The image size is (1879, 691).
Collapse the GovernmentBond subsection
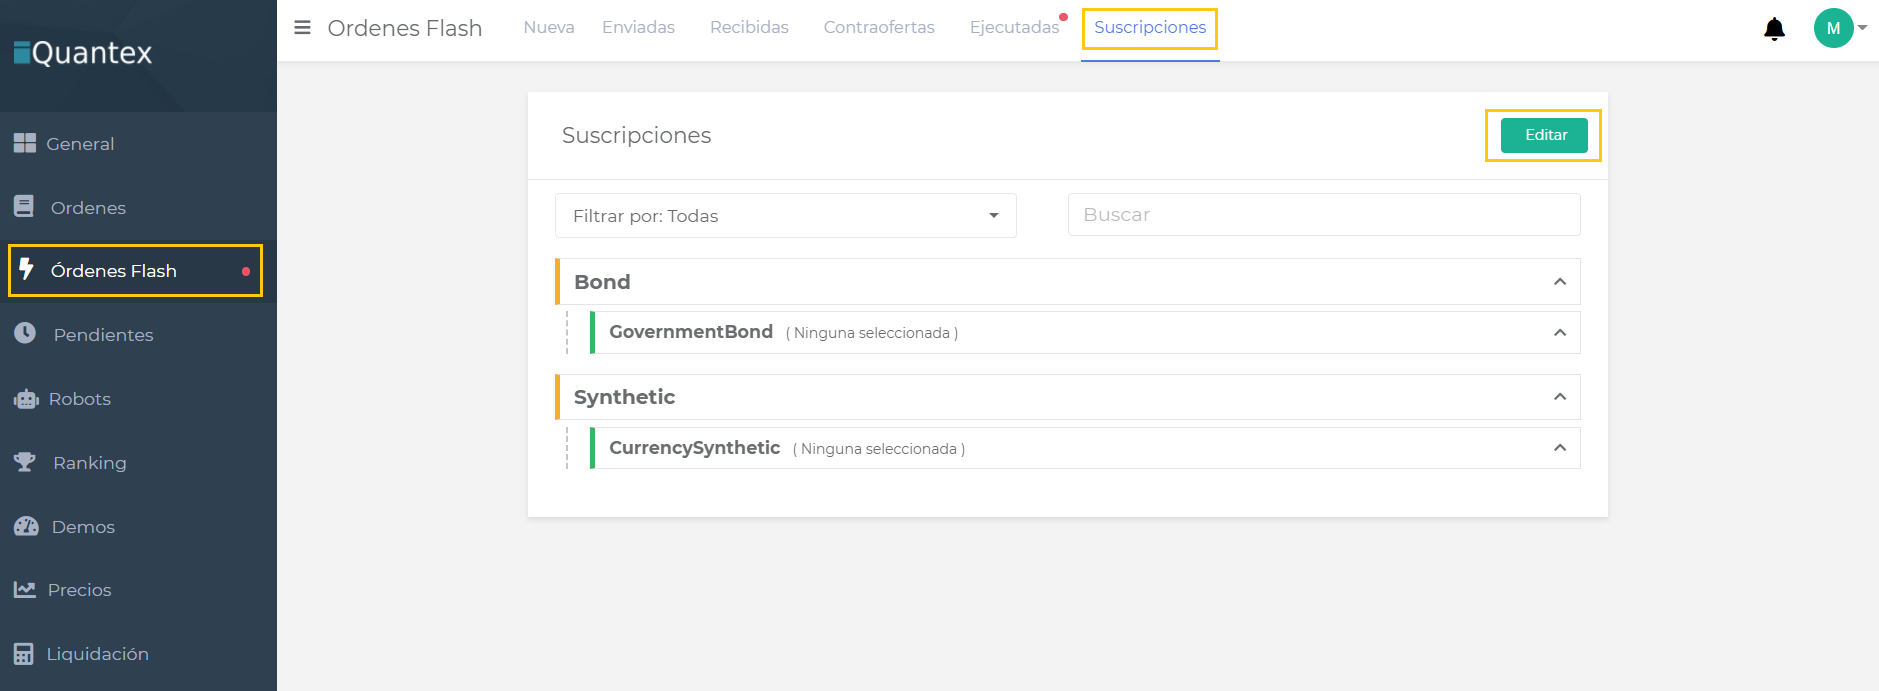click(1559, 333)
